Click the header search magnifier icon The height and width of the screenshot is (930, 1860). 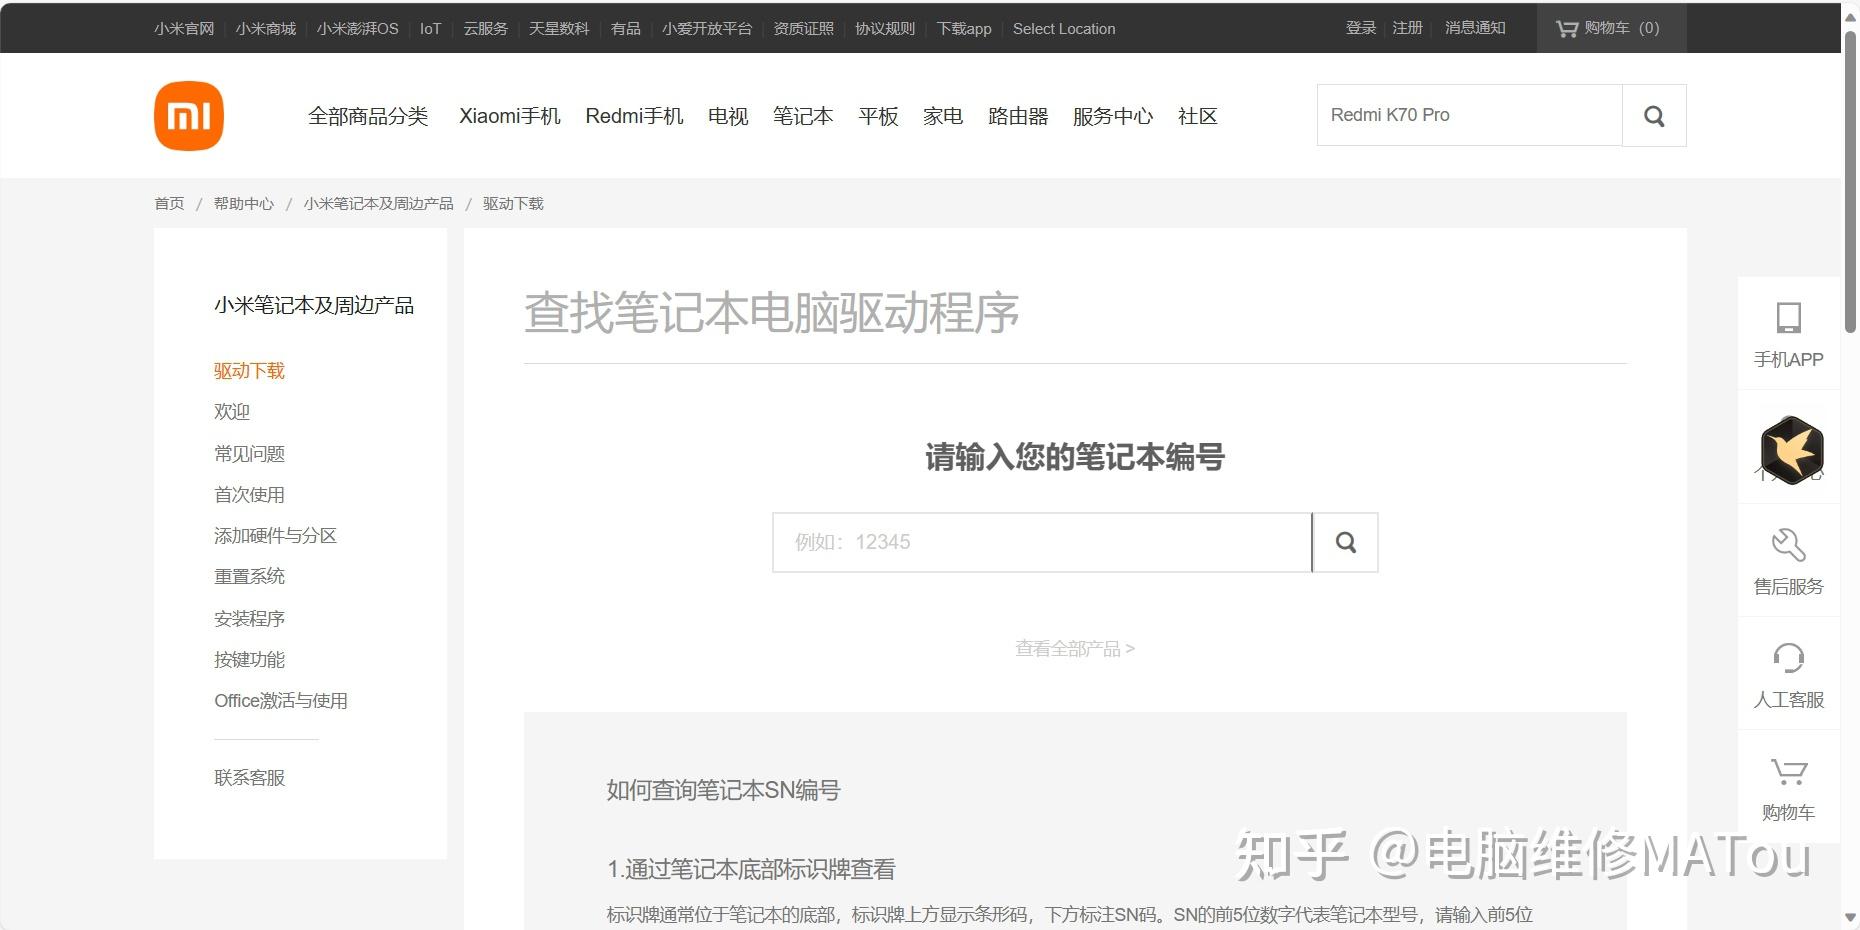pos(1654,116)
